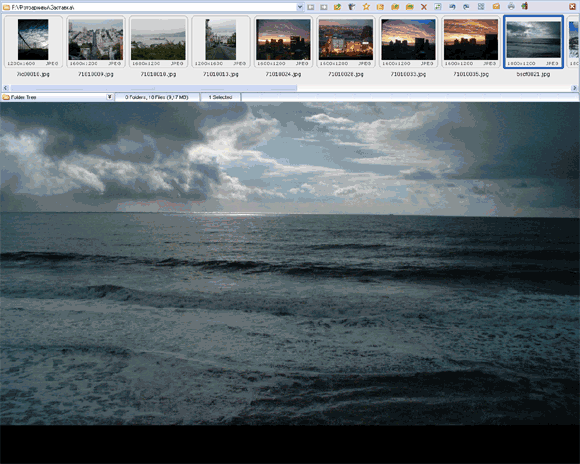
Task: Select thumbnail 71010035.jpg
Action: point(471,47)
